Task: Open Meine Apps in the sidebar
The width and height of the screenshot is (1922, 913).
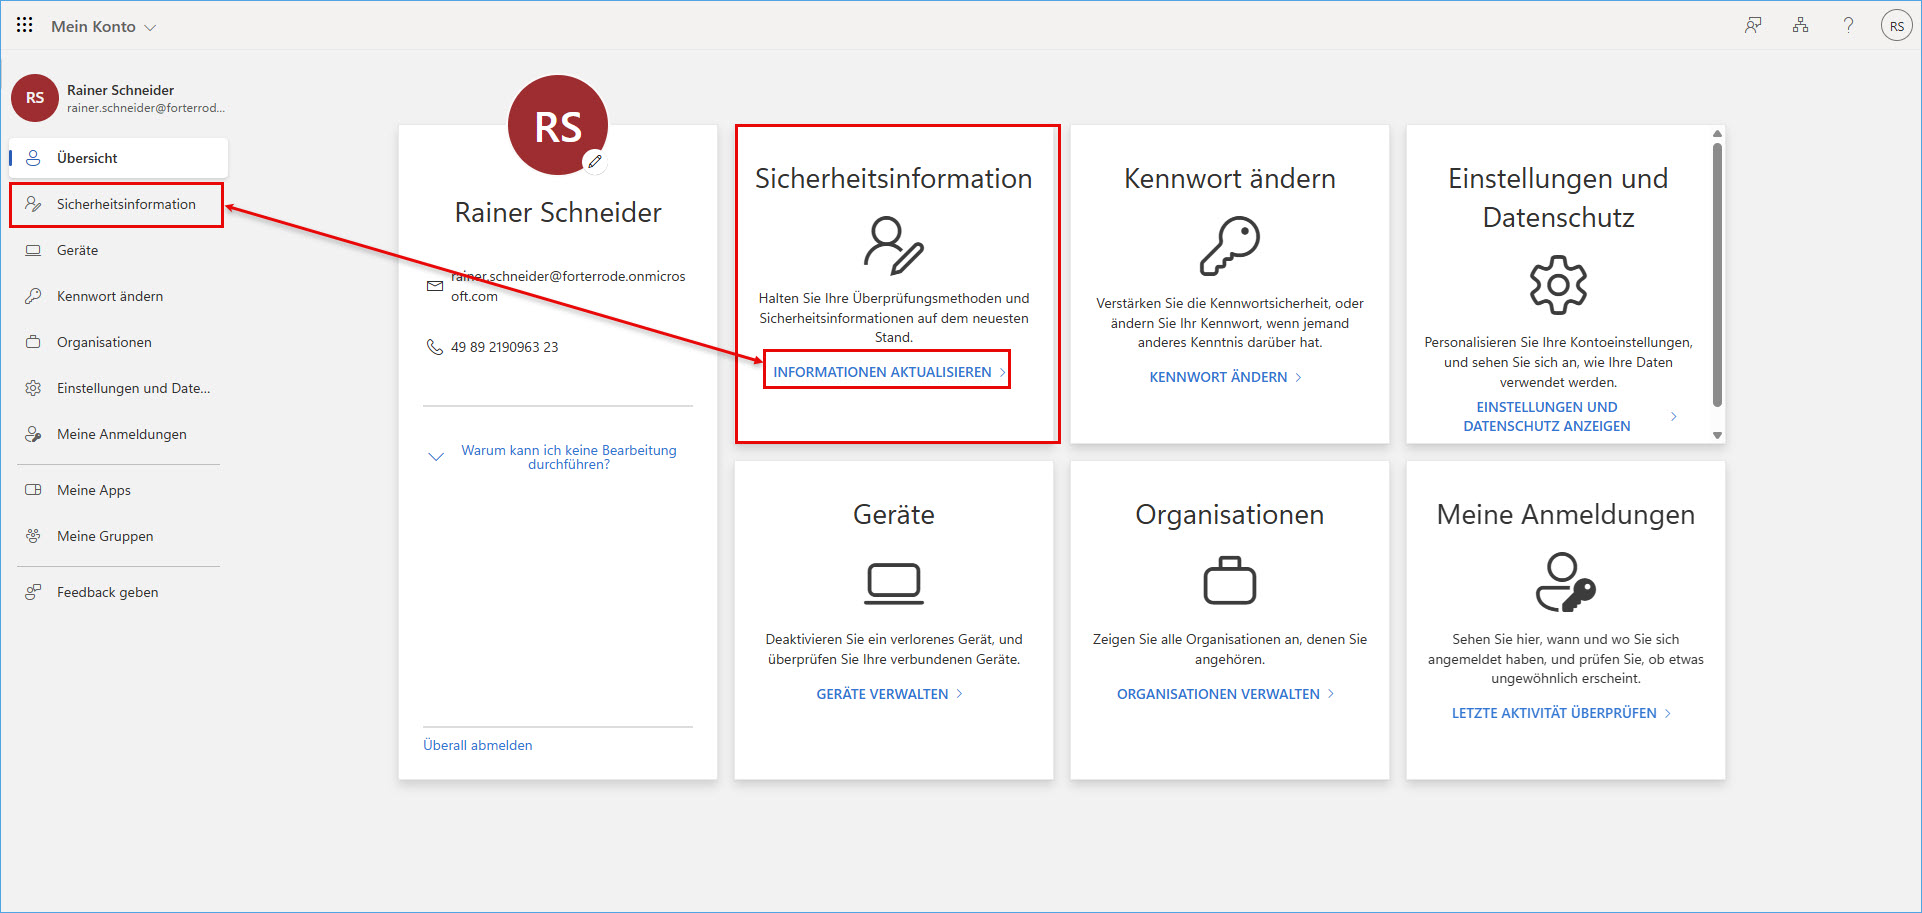Action: [x=119, y=490]
